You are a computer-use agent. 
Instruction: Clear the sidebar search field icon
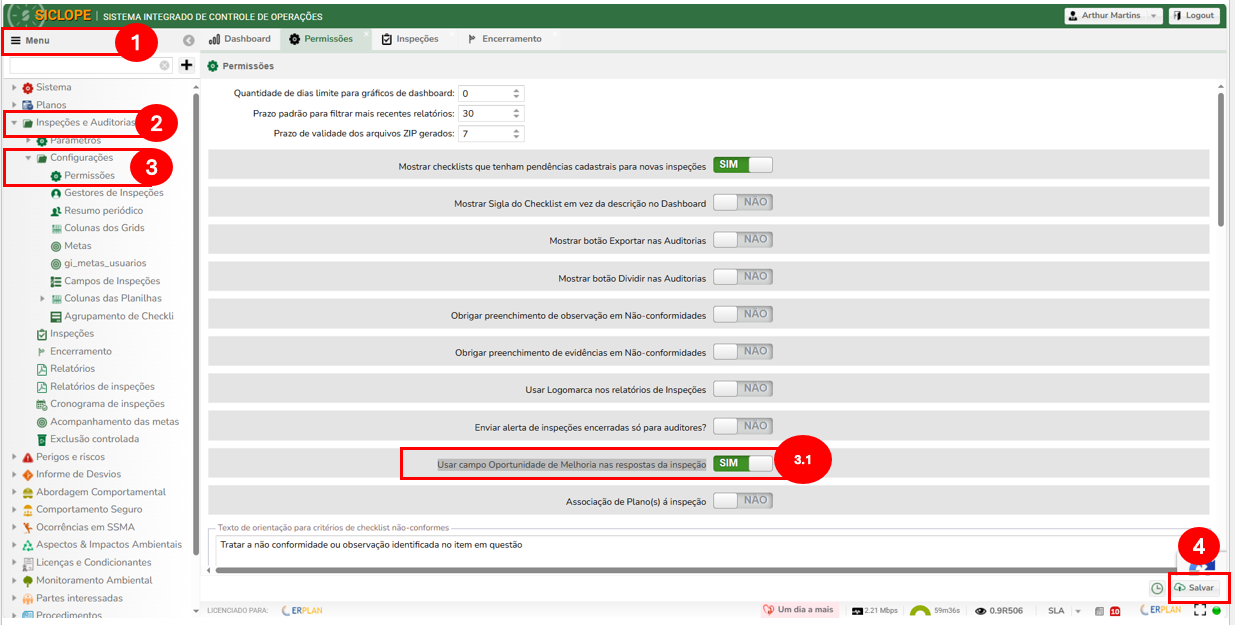pyautogui.click(x=165, y=65)
